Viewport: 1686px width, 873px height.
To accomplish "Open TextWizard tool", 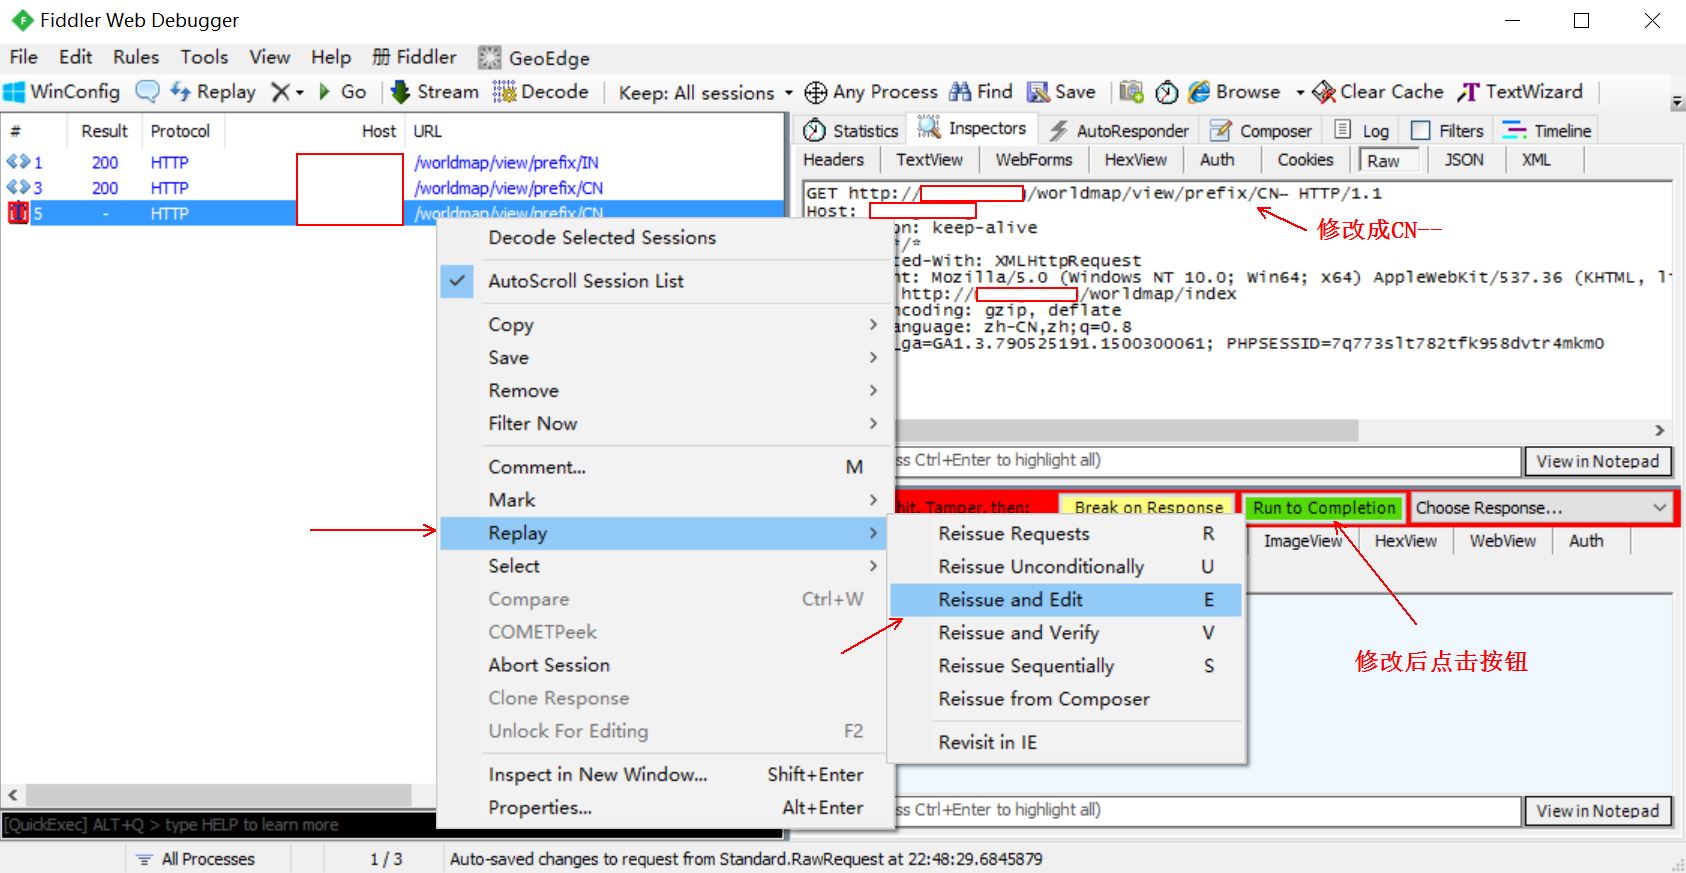I will click(x=1520, y=92).
